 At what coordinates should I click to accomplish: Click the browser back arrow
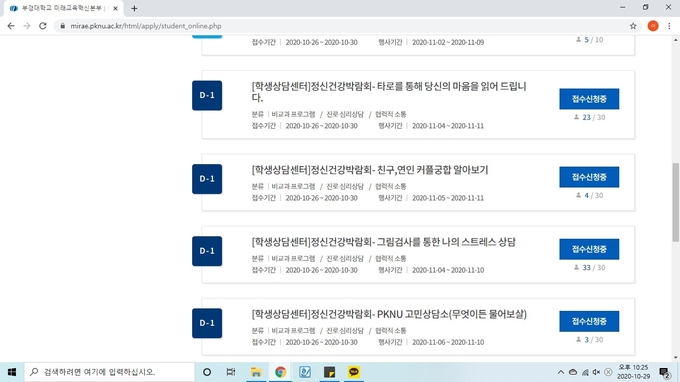[x=11, y=26]
